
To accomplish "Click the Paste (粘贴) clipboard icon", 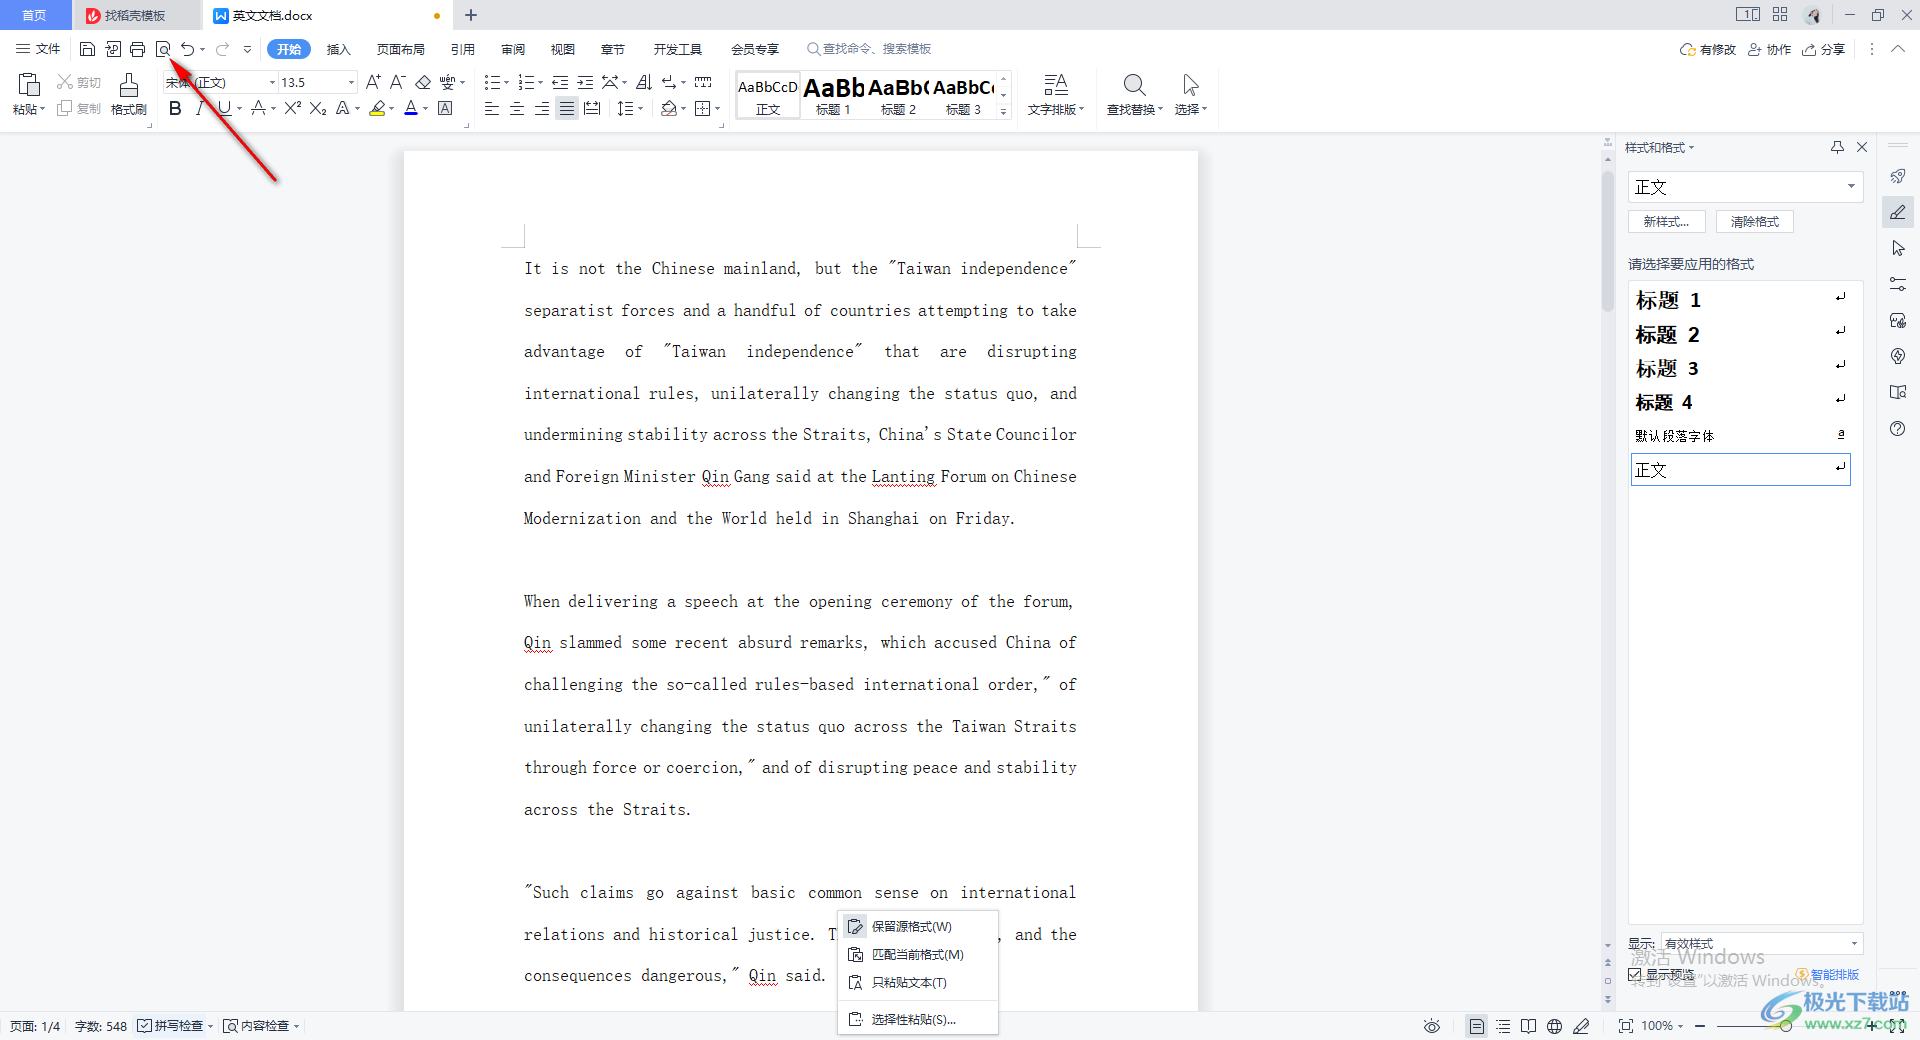I will (x=29, y=85).
